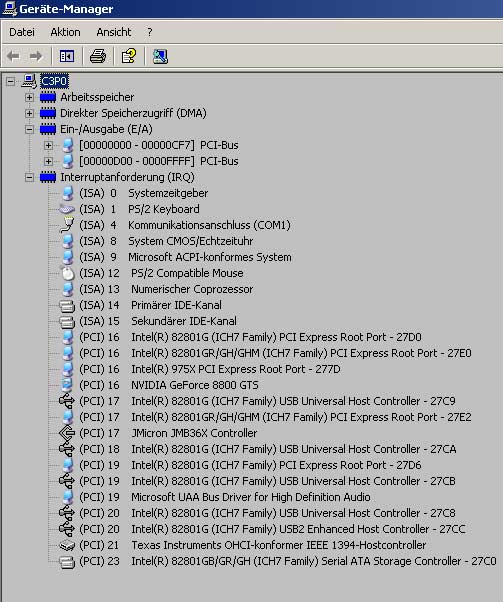The height and width of the screenshot is (602, 503).
Task: Click the Arbeitsspeicher memory chip icon
Action: [48, 98]
